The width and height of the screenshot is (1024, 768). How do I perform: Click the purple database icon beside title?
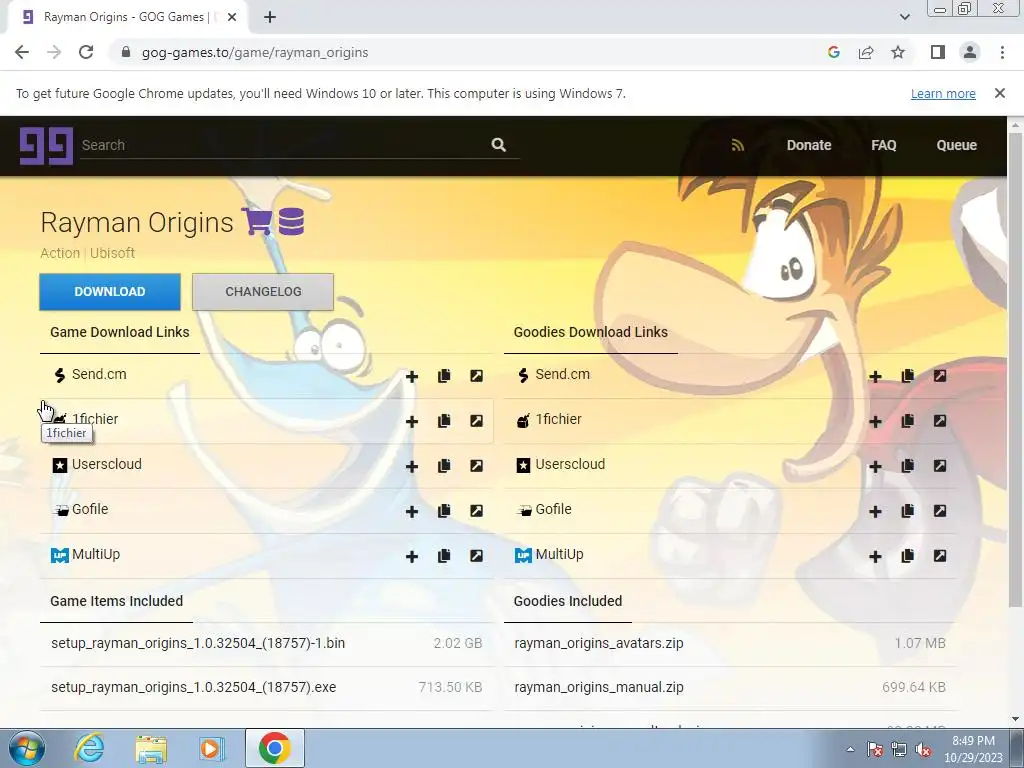click(291, 221)
